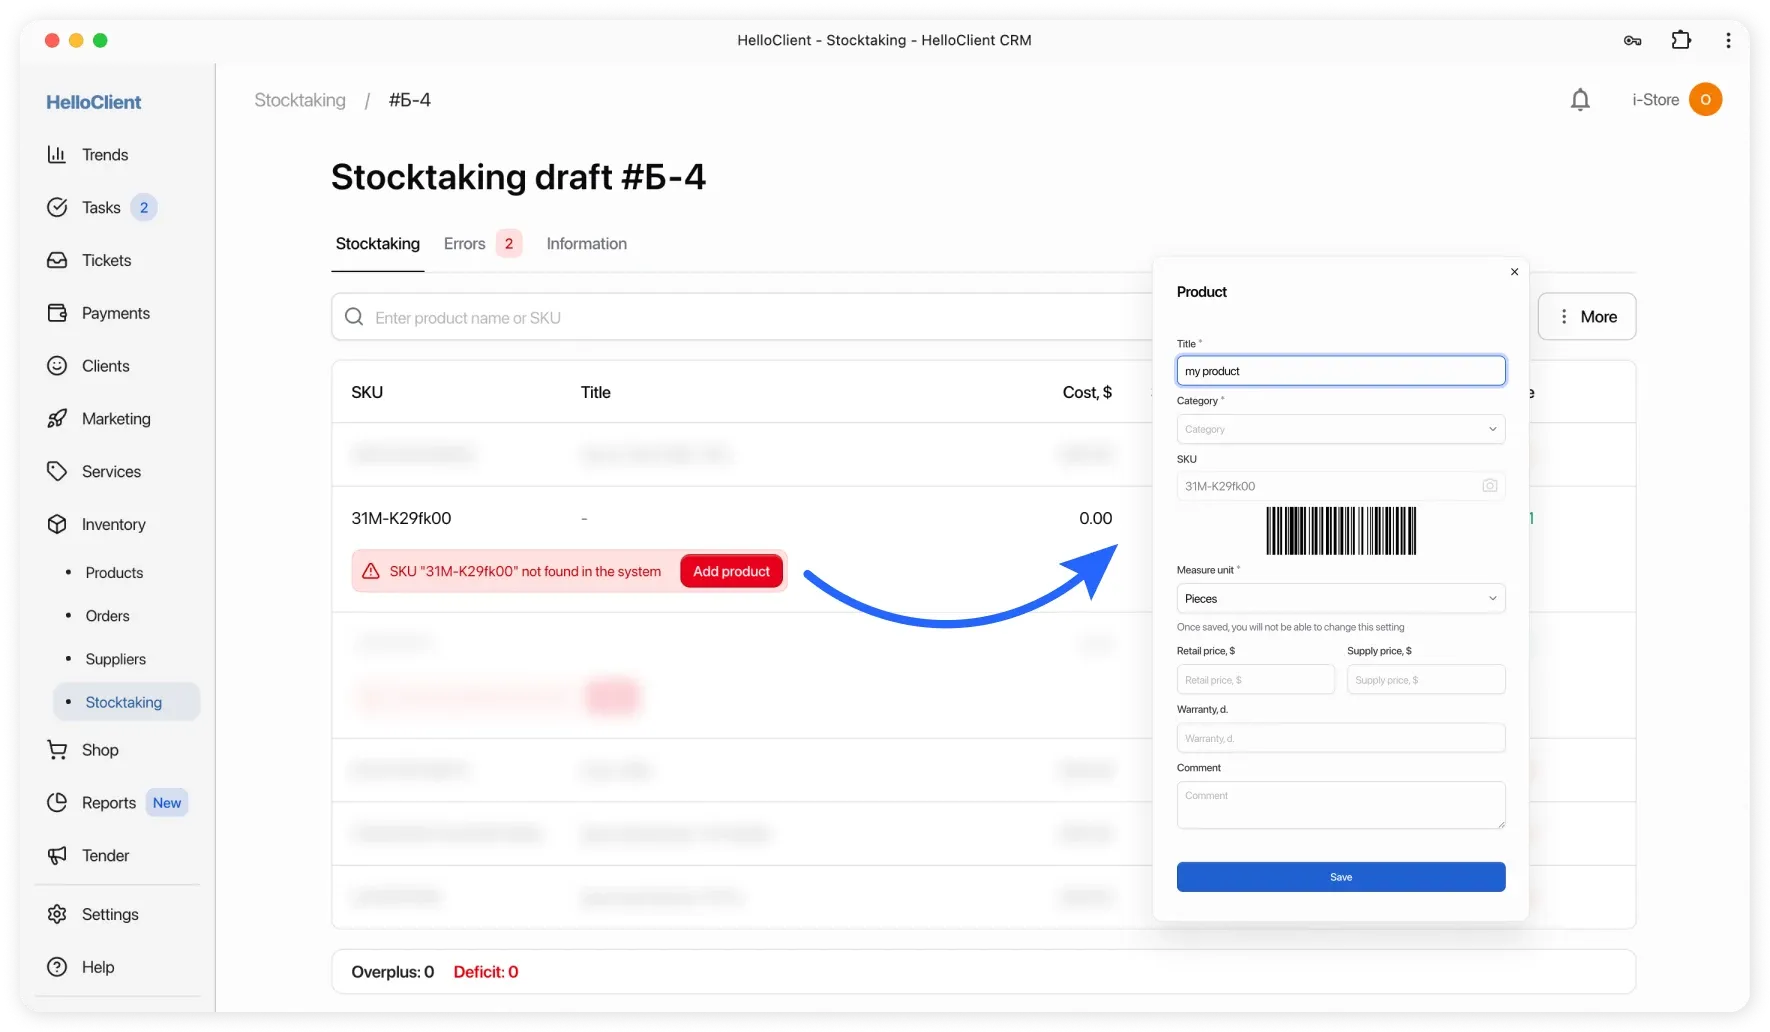Click the Settings gear icon
Image resolution: width=1770 pixels, height=1032 pixels.
pos(57,915)
